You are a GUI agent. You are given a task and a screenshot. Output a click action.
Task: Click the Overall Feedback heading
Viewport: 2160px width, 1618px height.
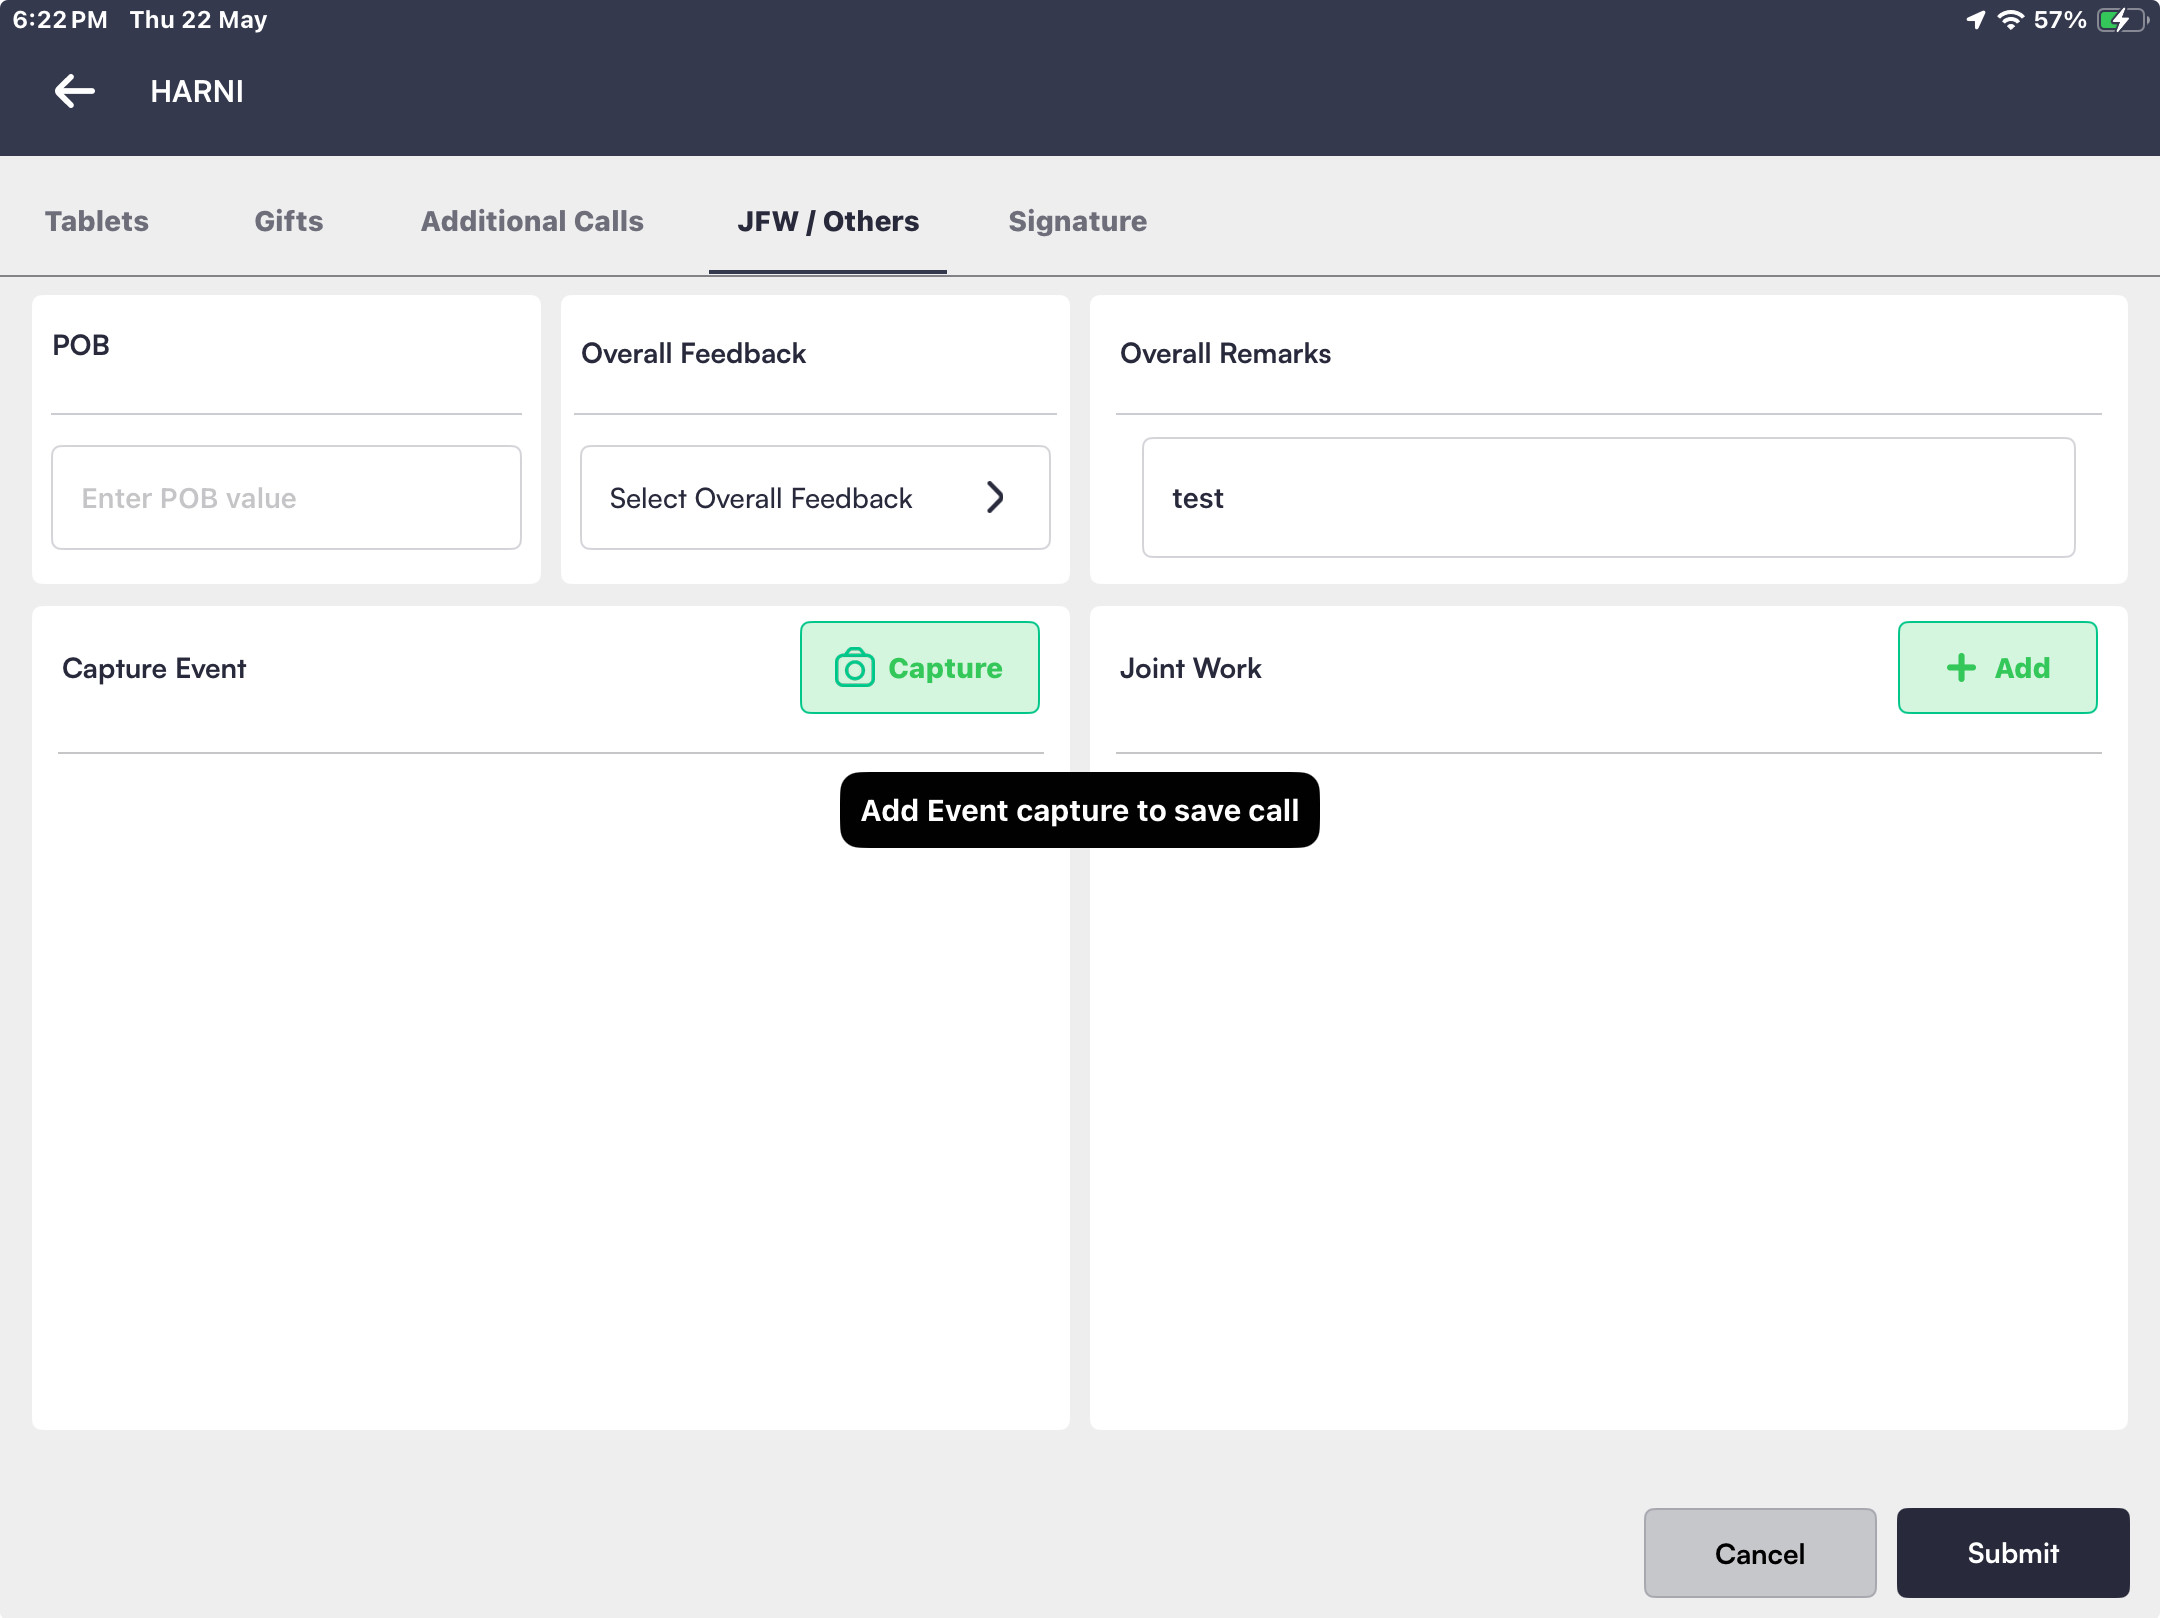[x=693, y=353]
